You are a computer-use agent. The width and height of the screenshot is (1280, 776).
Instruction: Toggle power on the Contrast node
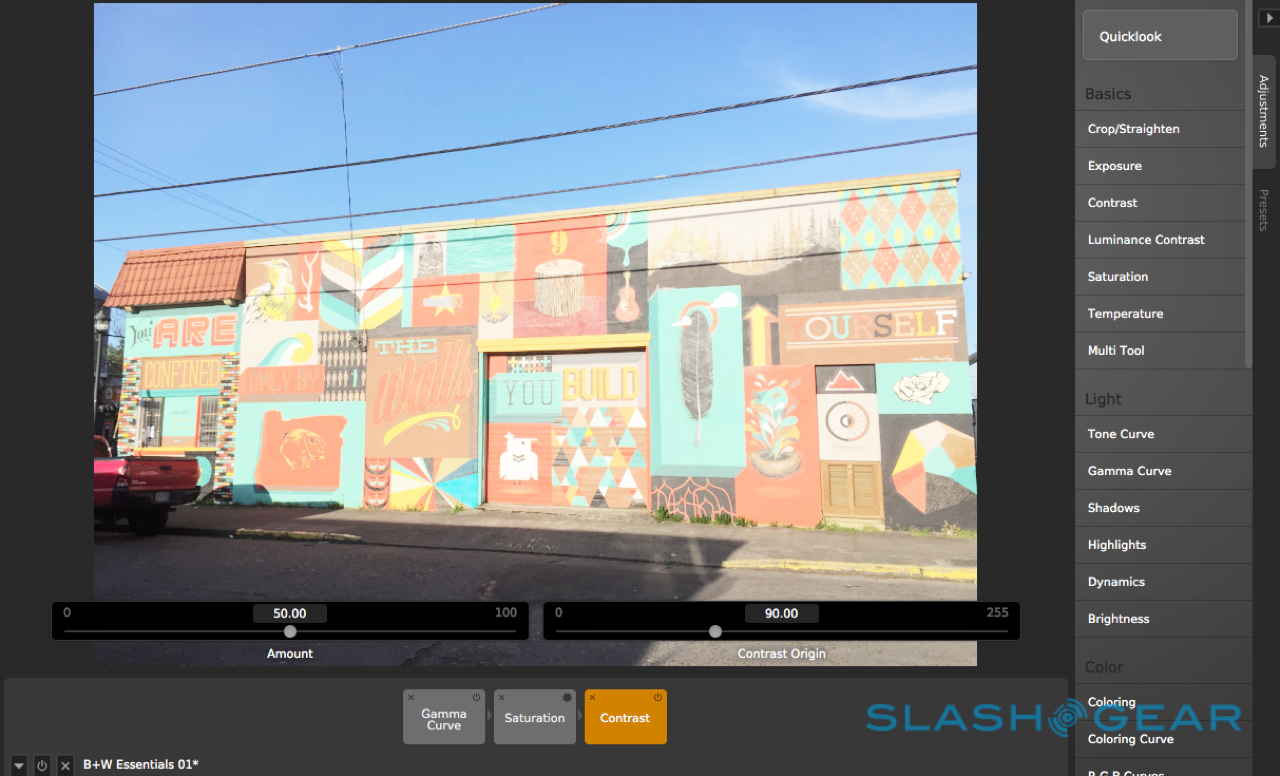(x=658, y=698)
